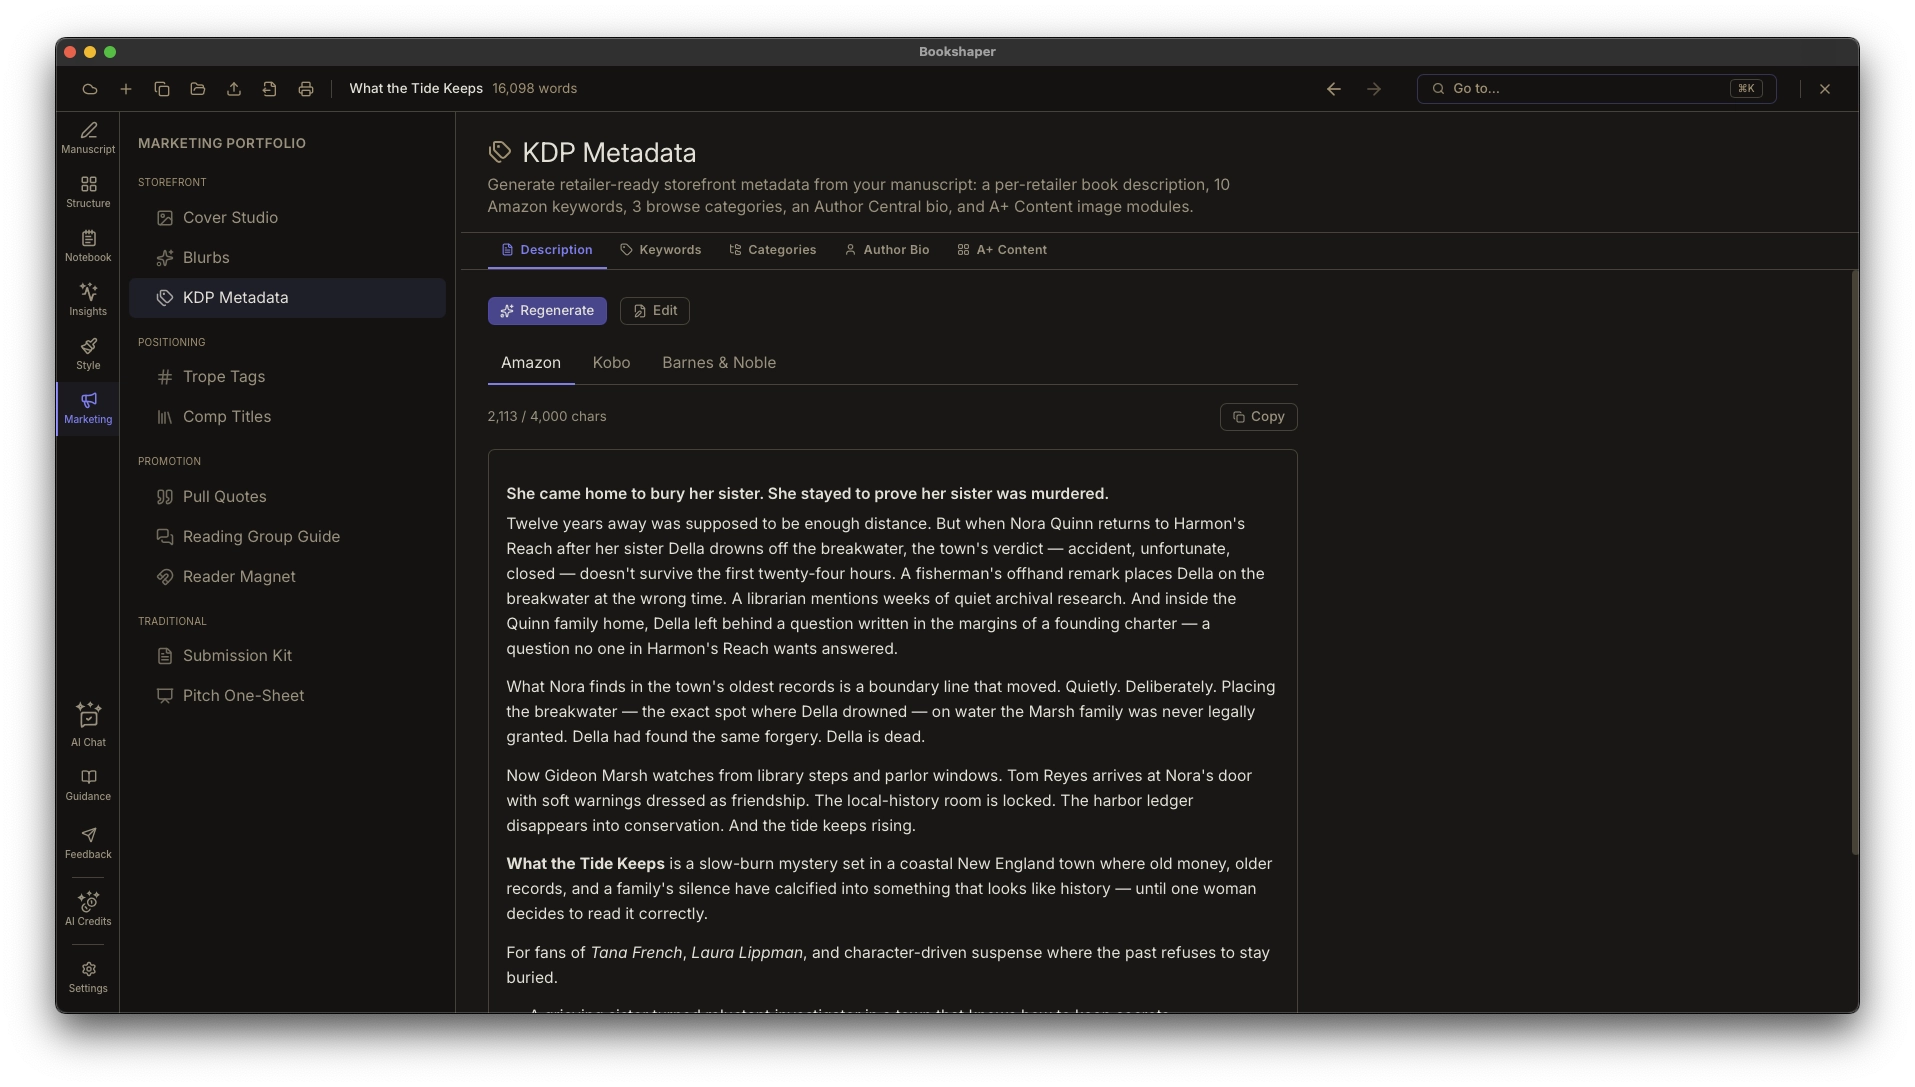
Task: Click the print icon in toolbar
Action: click(x=306, y=89)
